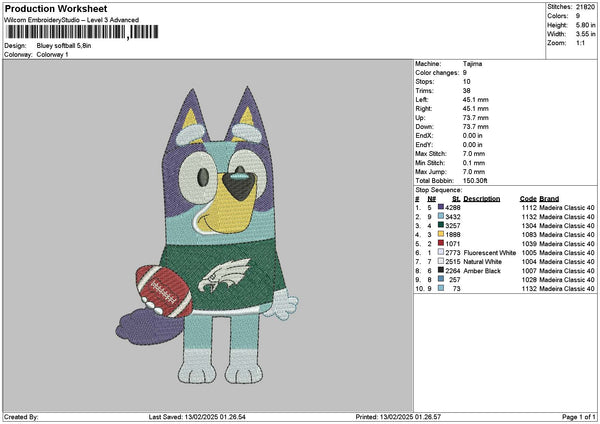Click the 'Printed' timestamp in the footer
Viewport: 600px width, 424px height.
(398, 417)
